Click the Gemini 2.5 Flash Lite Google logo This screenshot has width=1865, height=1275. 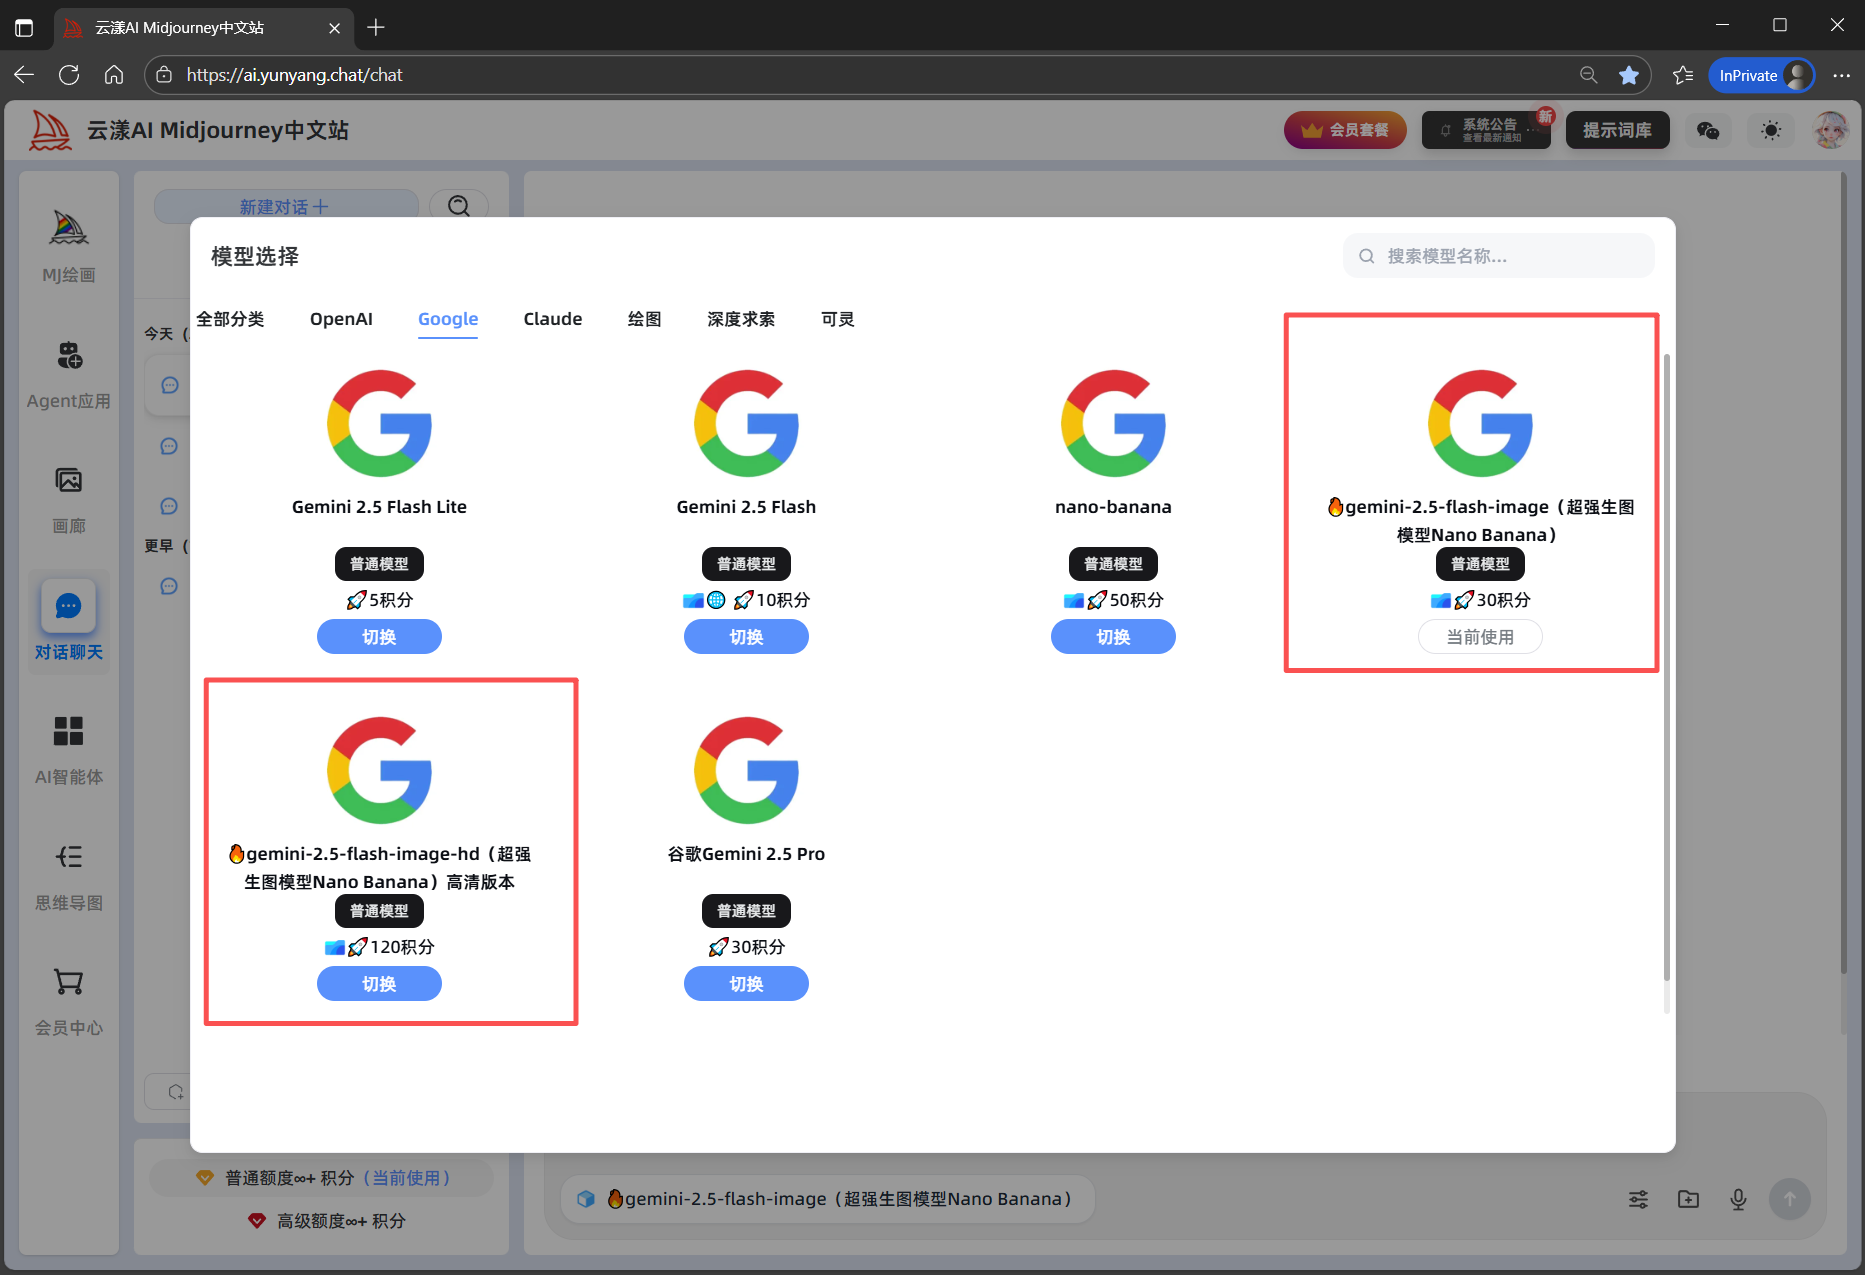379,423
